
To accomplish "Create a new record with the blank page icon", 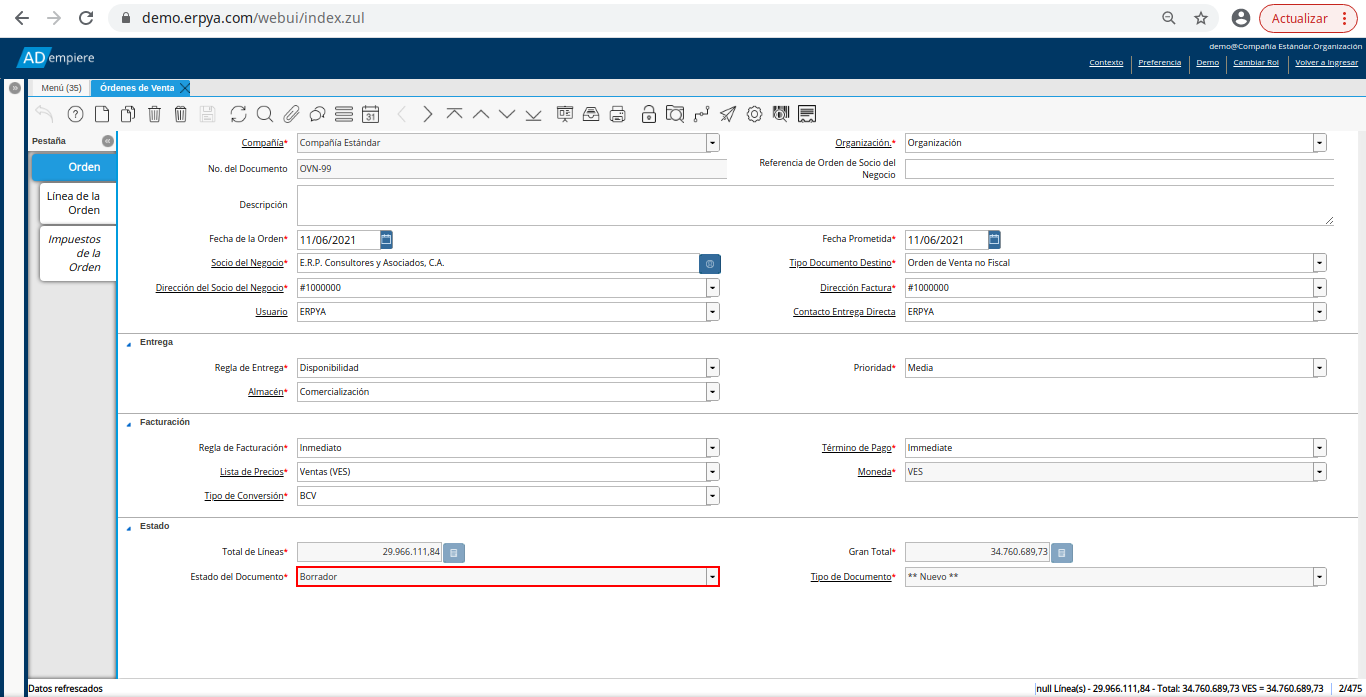I will 101,114.
